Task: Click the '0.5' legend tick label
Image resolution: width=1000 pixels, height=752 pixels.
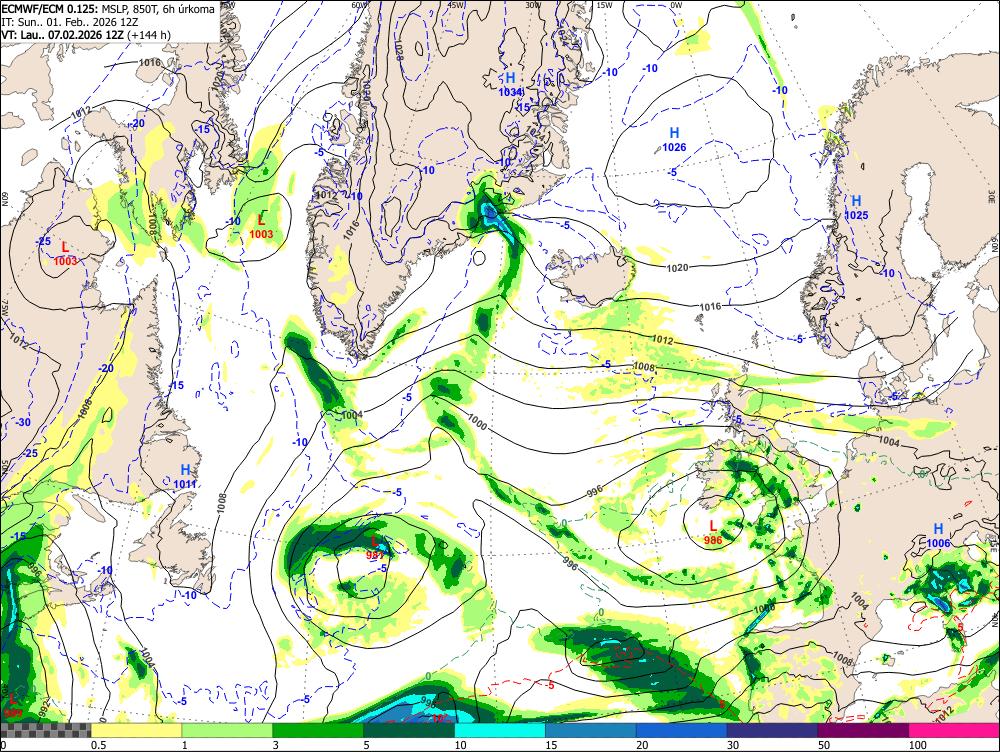Action: [98, 745]
